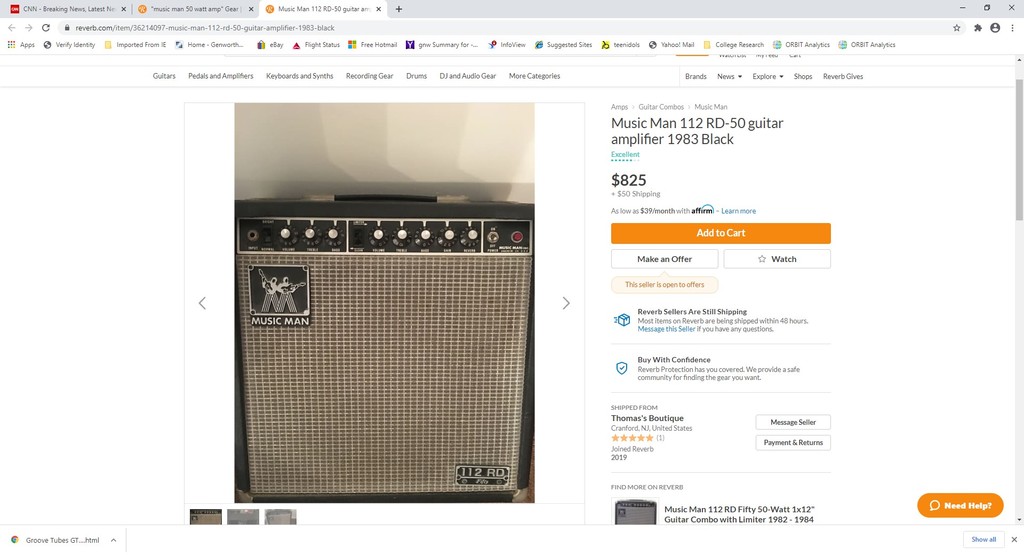Select the second photo thumbnail
This screenshot has height=555, width=1024.
(x=243, y=517)
